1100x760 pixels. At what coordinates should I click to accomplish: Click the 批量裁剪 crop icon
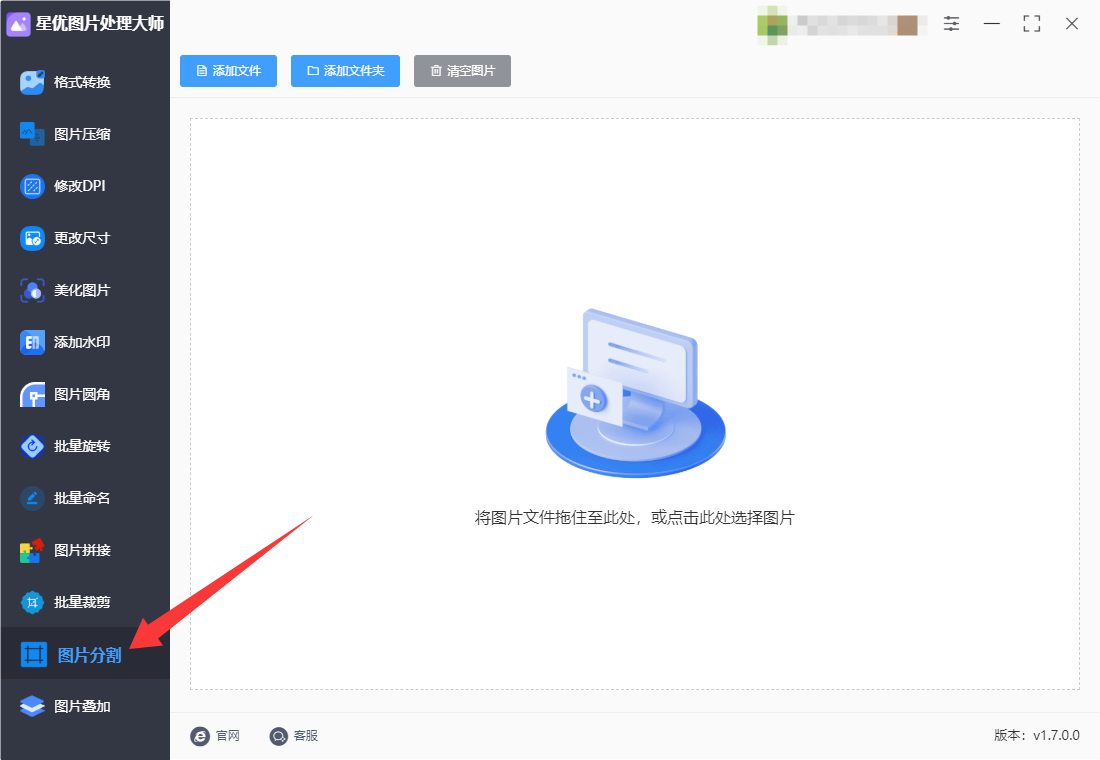pyautogui.click(x=32, y=602)
